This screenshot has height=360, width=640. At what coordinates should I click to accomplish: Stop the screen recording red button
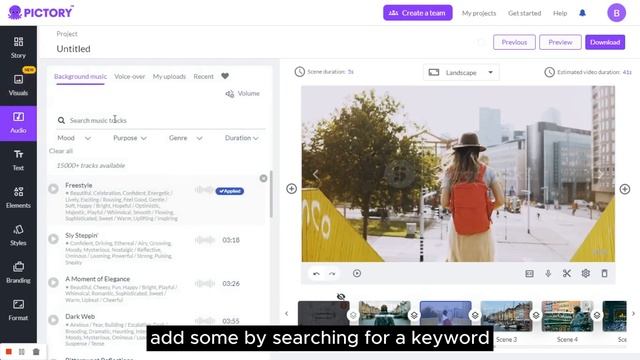9,351
